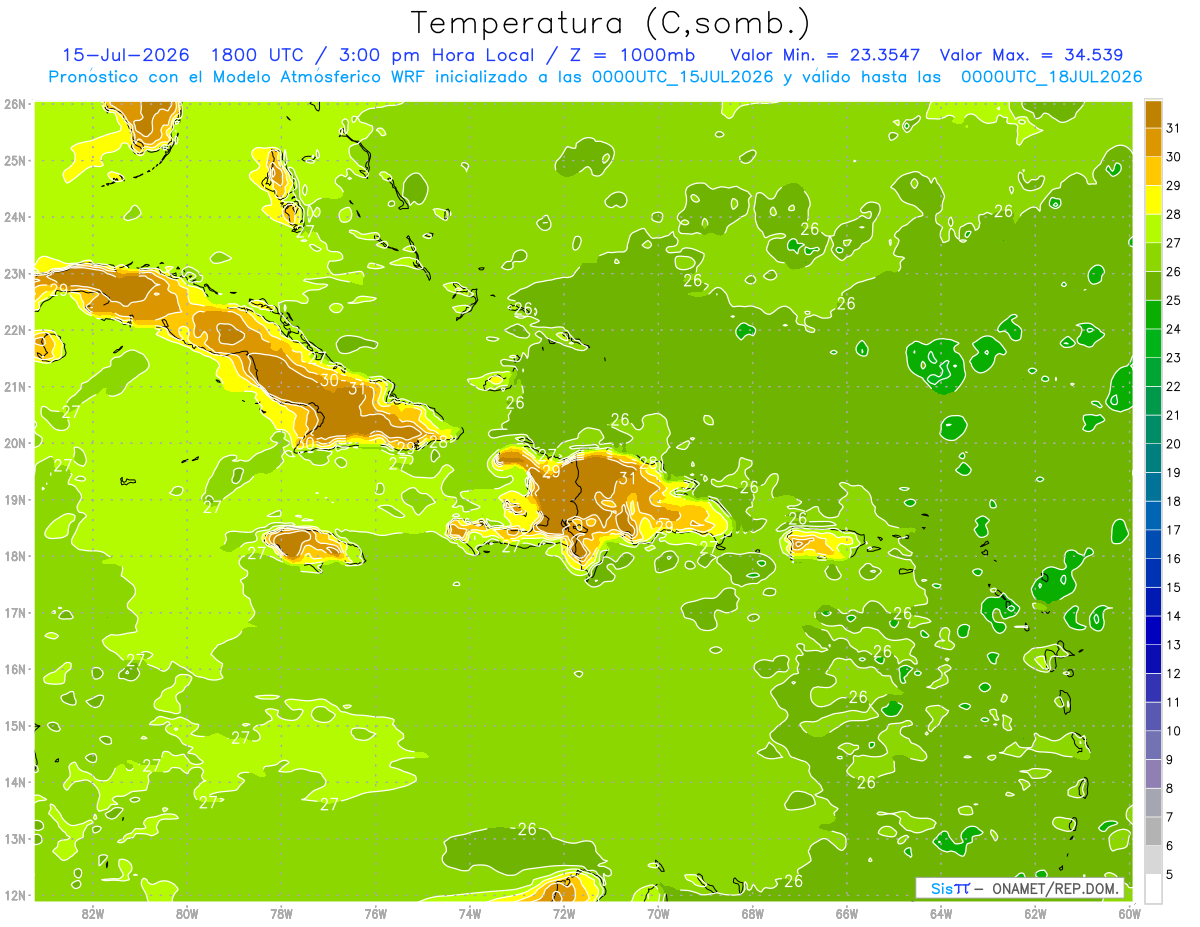Image resolution: width=1200 pixels, height=927 pixels.
Task: Click legend scale value "20" beside colorbar
Action: click(1174, 443)
